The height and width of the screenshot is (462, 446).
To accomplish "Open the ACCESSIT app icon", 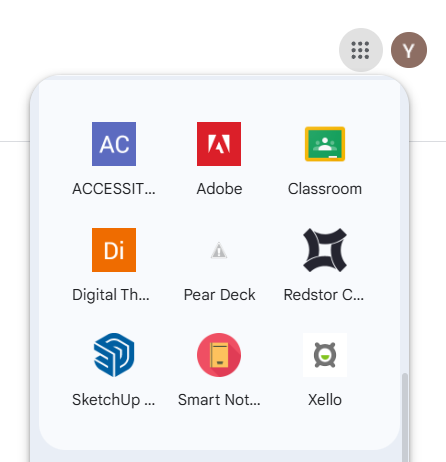I will 114,144.
